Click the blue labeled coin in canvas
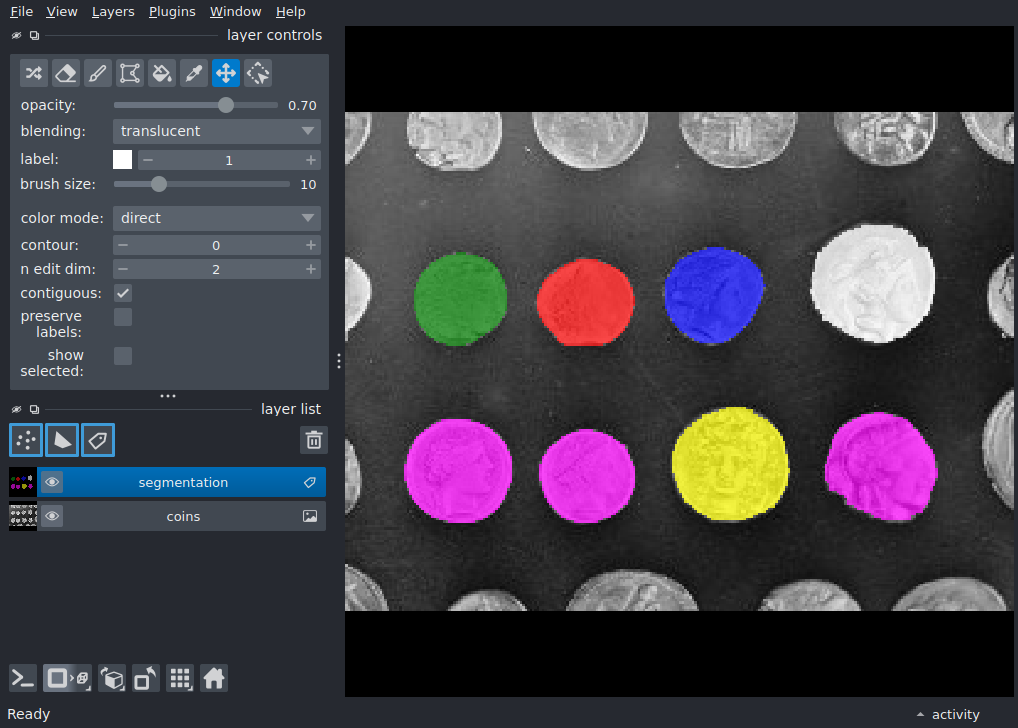The height and width of the screenshot is (728, 1018). (714, 295)
